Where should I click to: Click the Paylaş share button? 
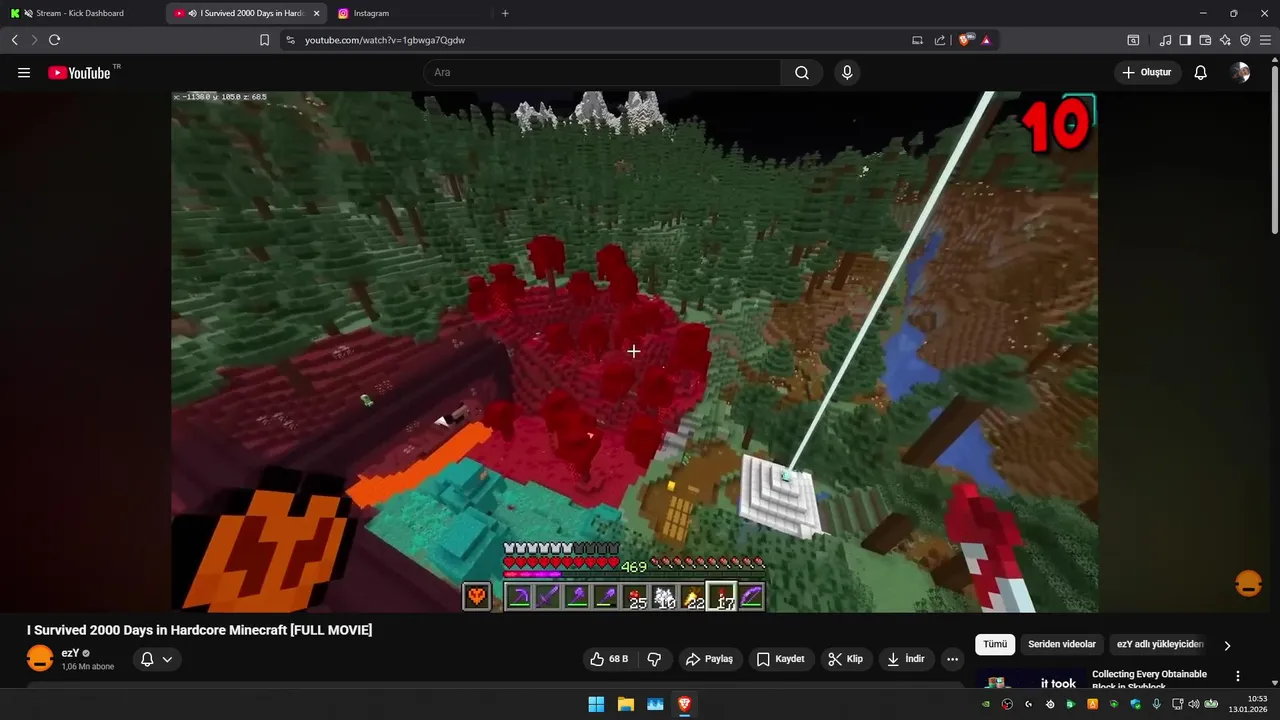click(709, 659)
